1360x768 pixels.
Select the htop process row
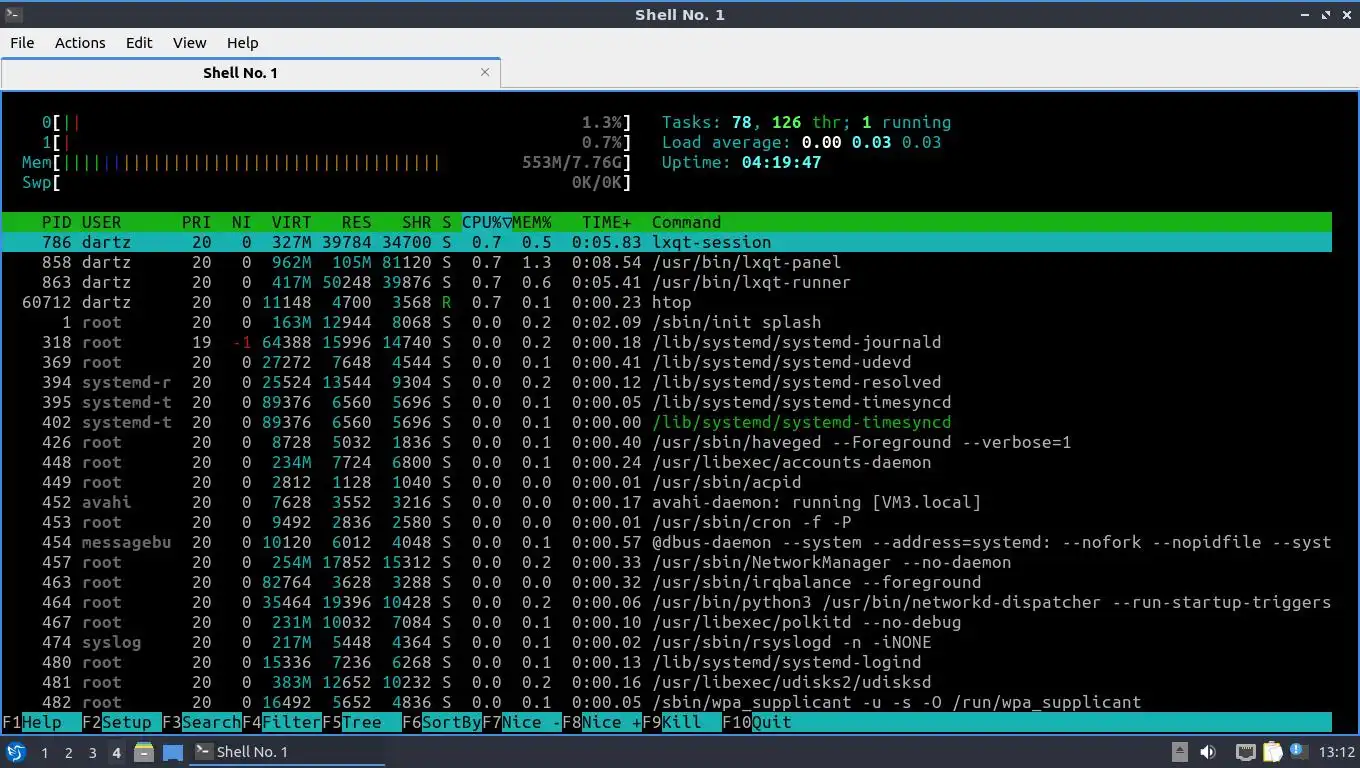click(667, 302)
